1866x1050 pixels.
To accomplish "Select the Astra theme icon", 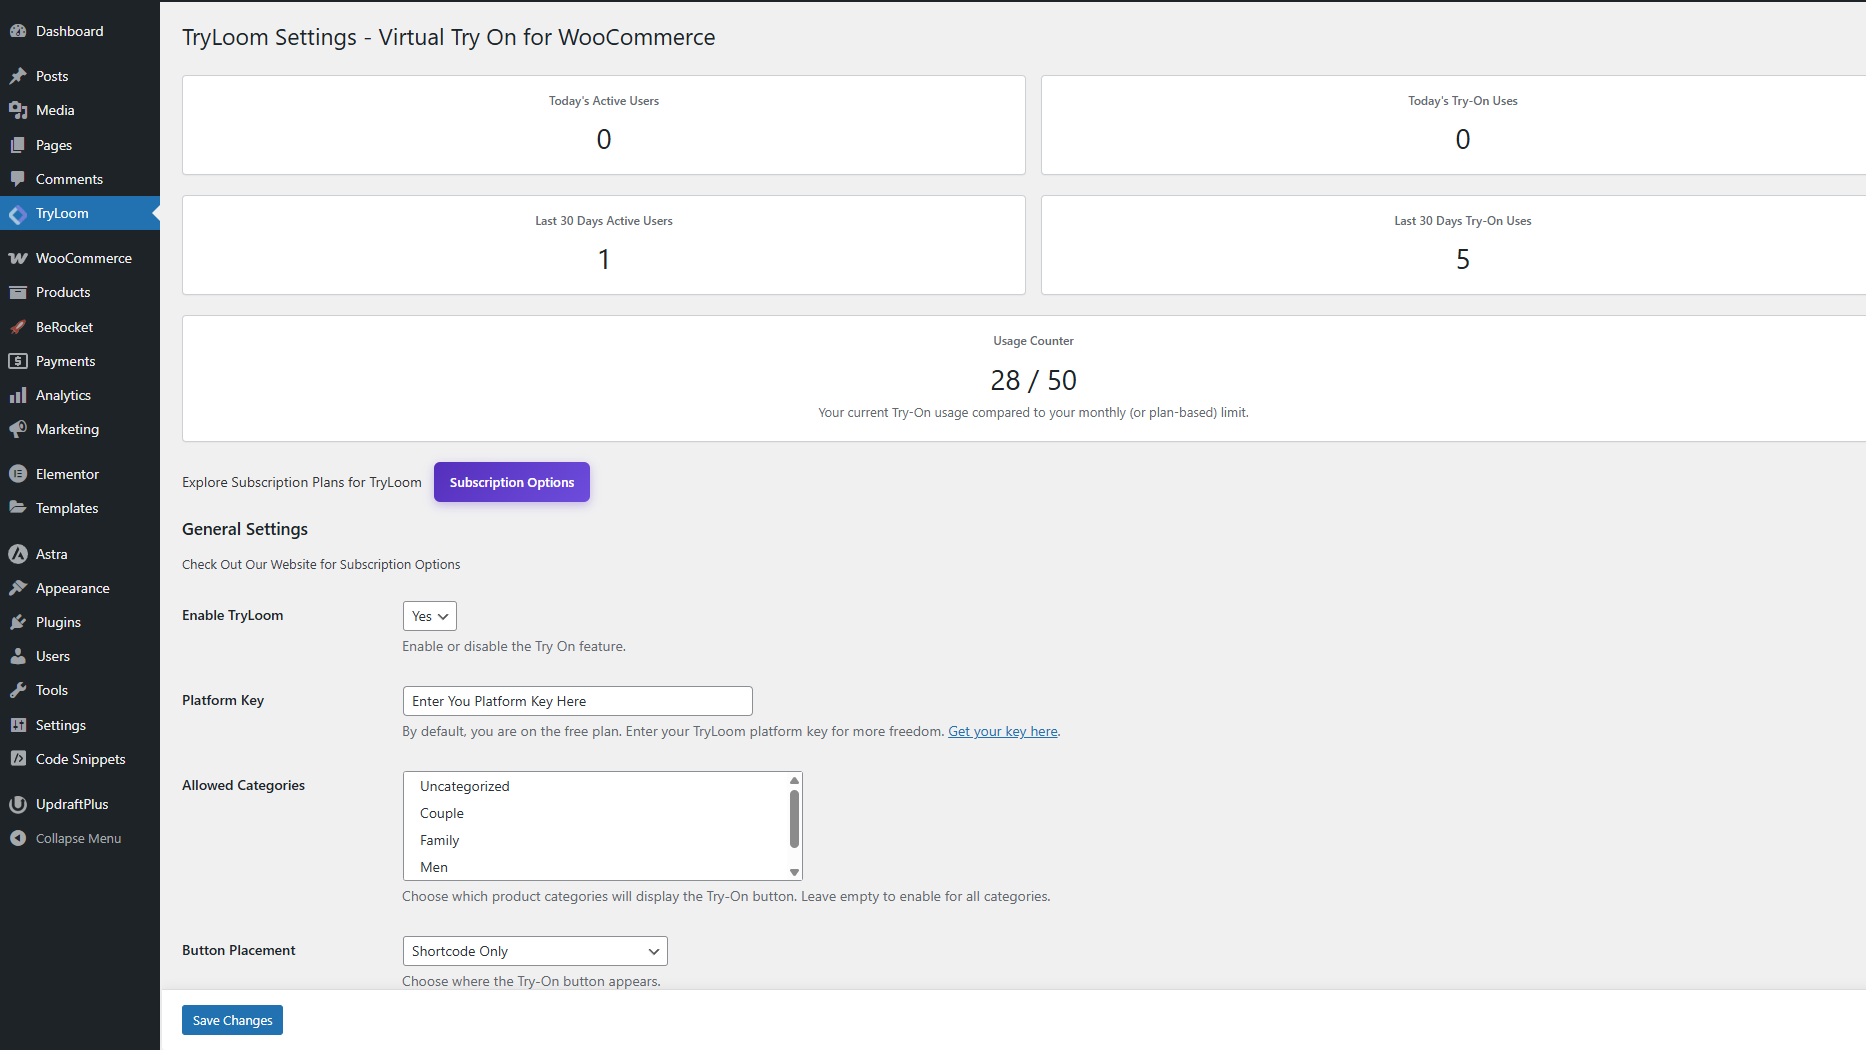I will (18, 553).
